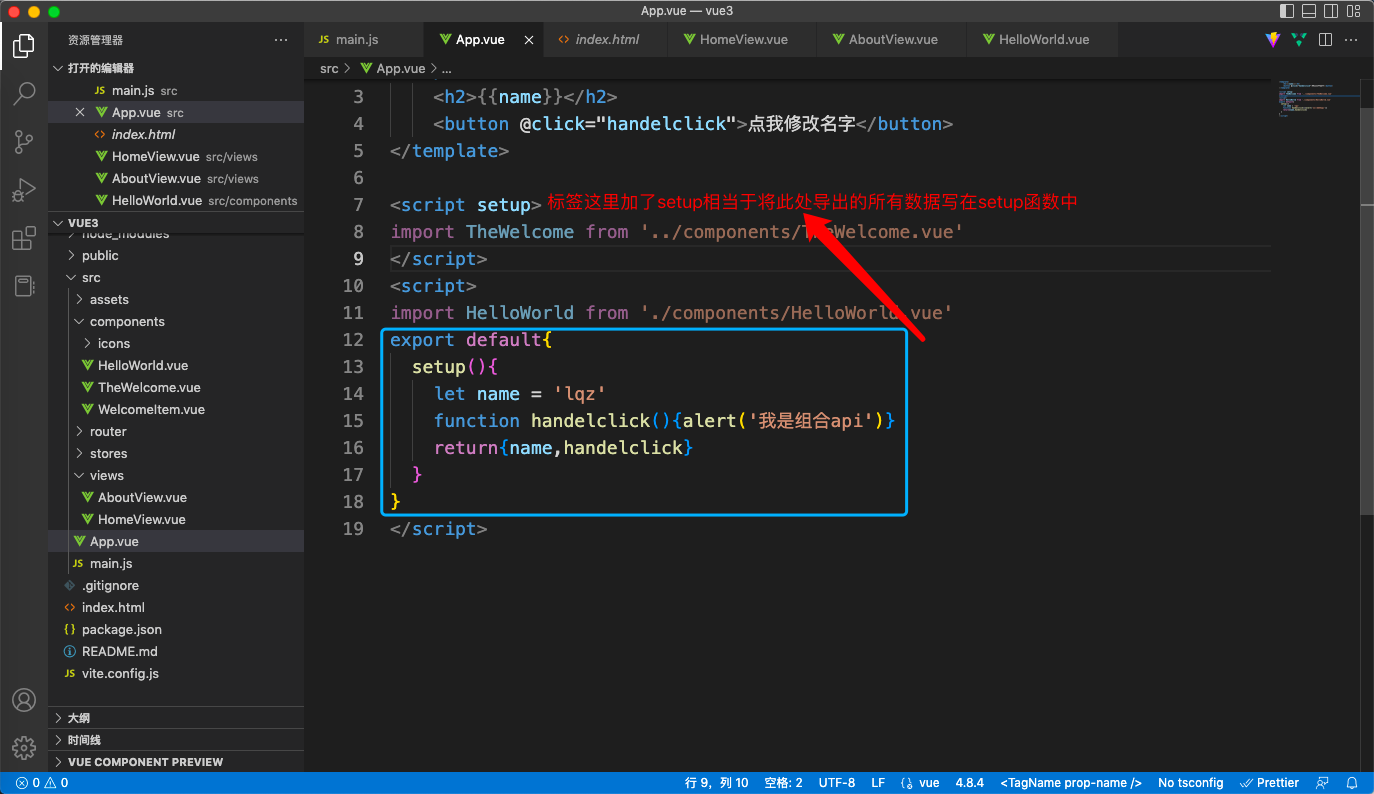Change file encoding from UTF-8
This screenshot has height=794, width=1374.
click(x=837, y=783)
